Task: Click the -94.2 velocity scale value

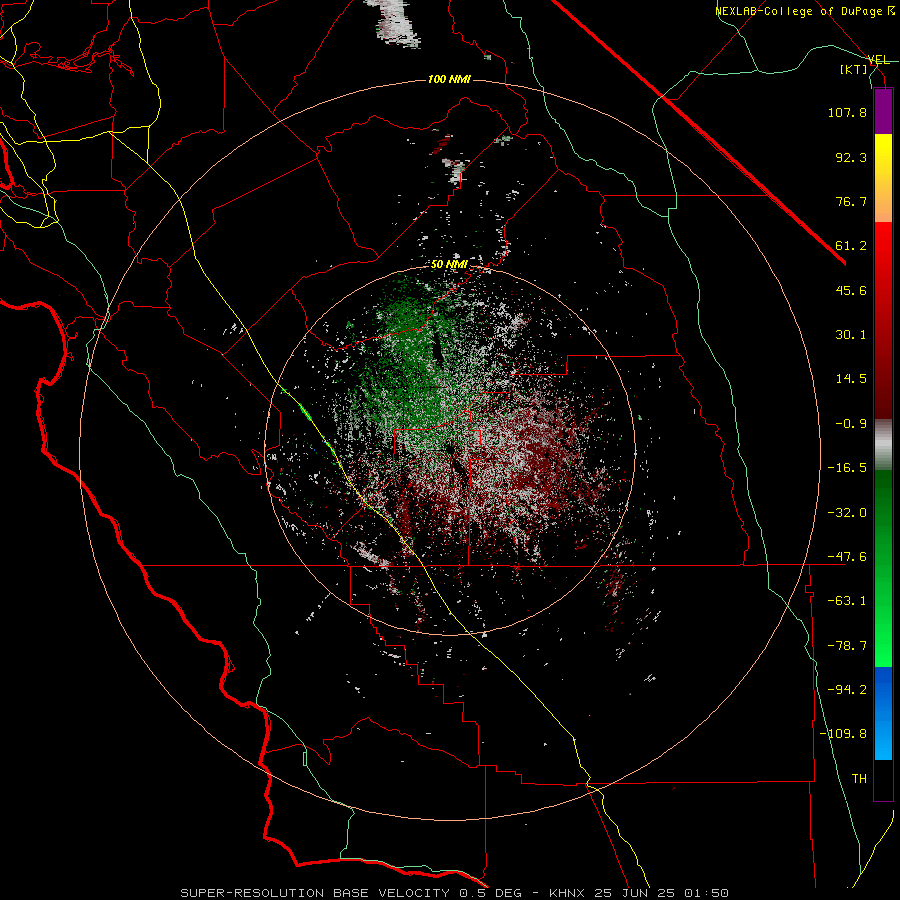Action: coord(847,689)
